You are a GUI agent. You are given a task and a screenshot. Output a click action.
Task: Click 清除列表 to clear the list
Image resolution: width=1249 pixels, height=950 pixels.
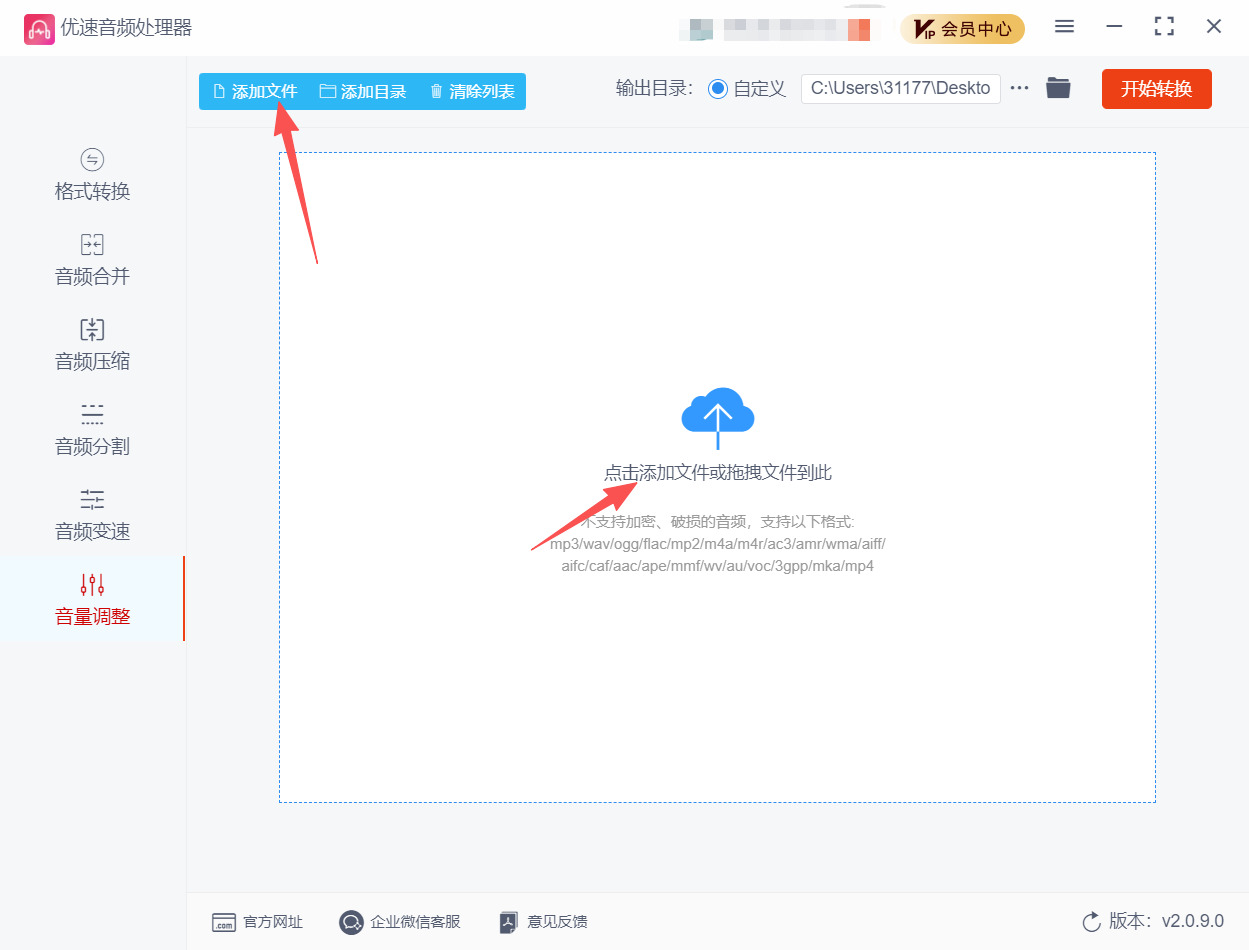pyautogui.click(x=472, y=92)
